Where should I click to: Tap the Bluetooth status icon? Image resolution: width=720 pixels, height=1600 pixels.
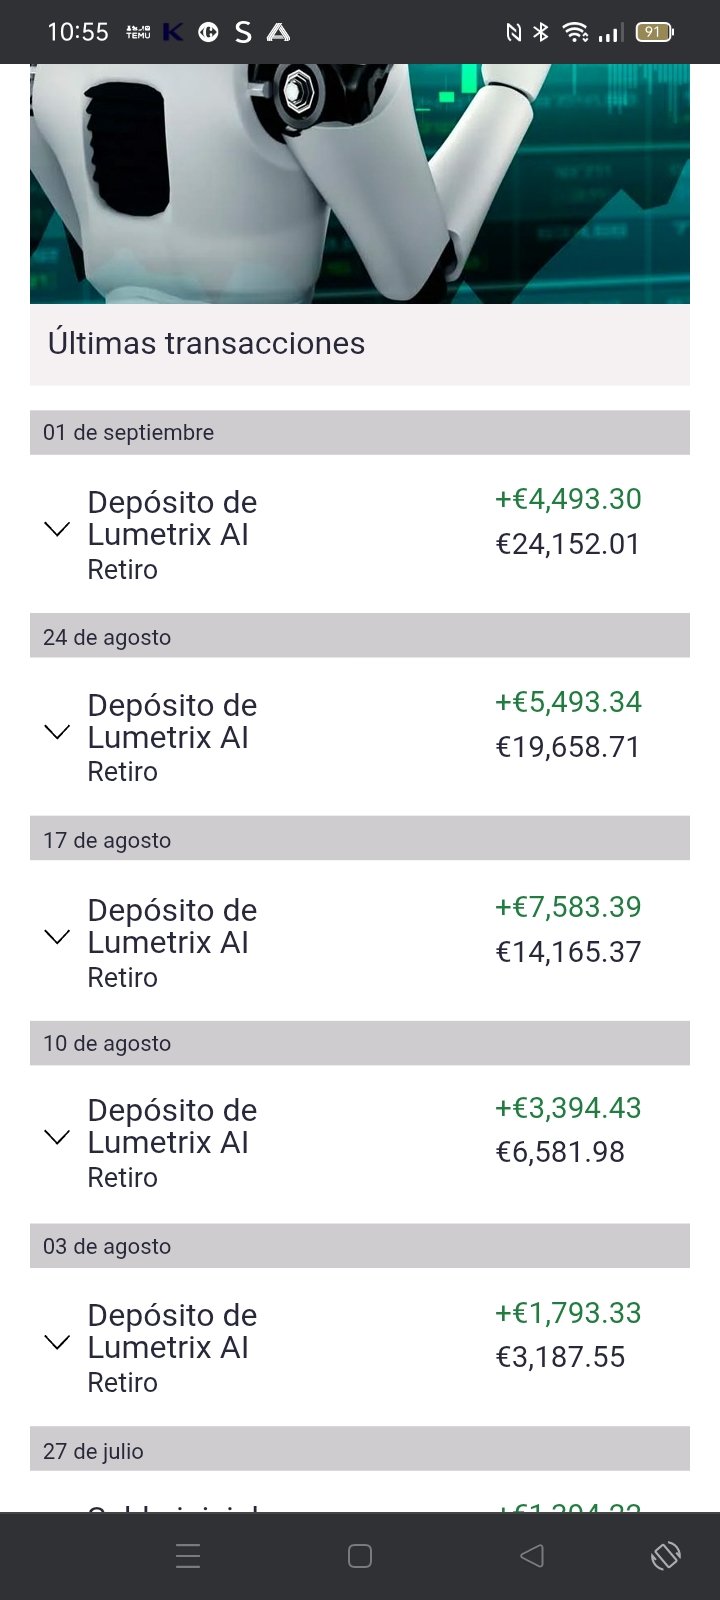click(541, 32)
